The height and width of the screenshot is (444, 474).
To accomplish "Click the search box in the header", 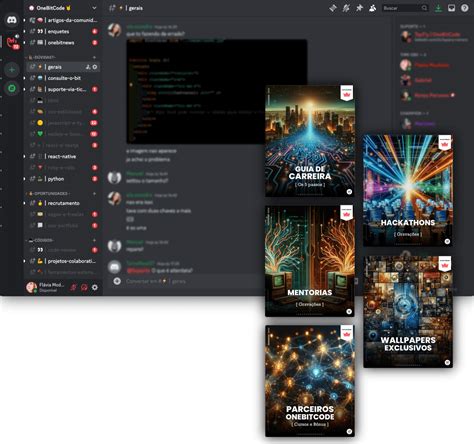I will (x=405, y=8).
